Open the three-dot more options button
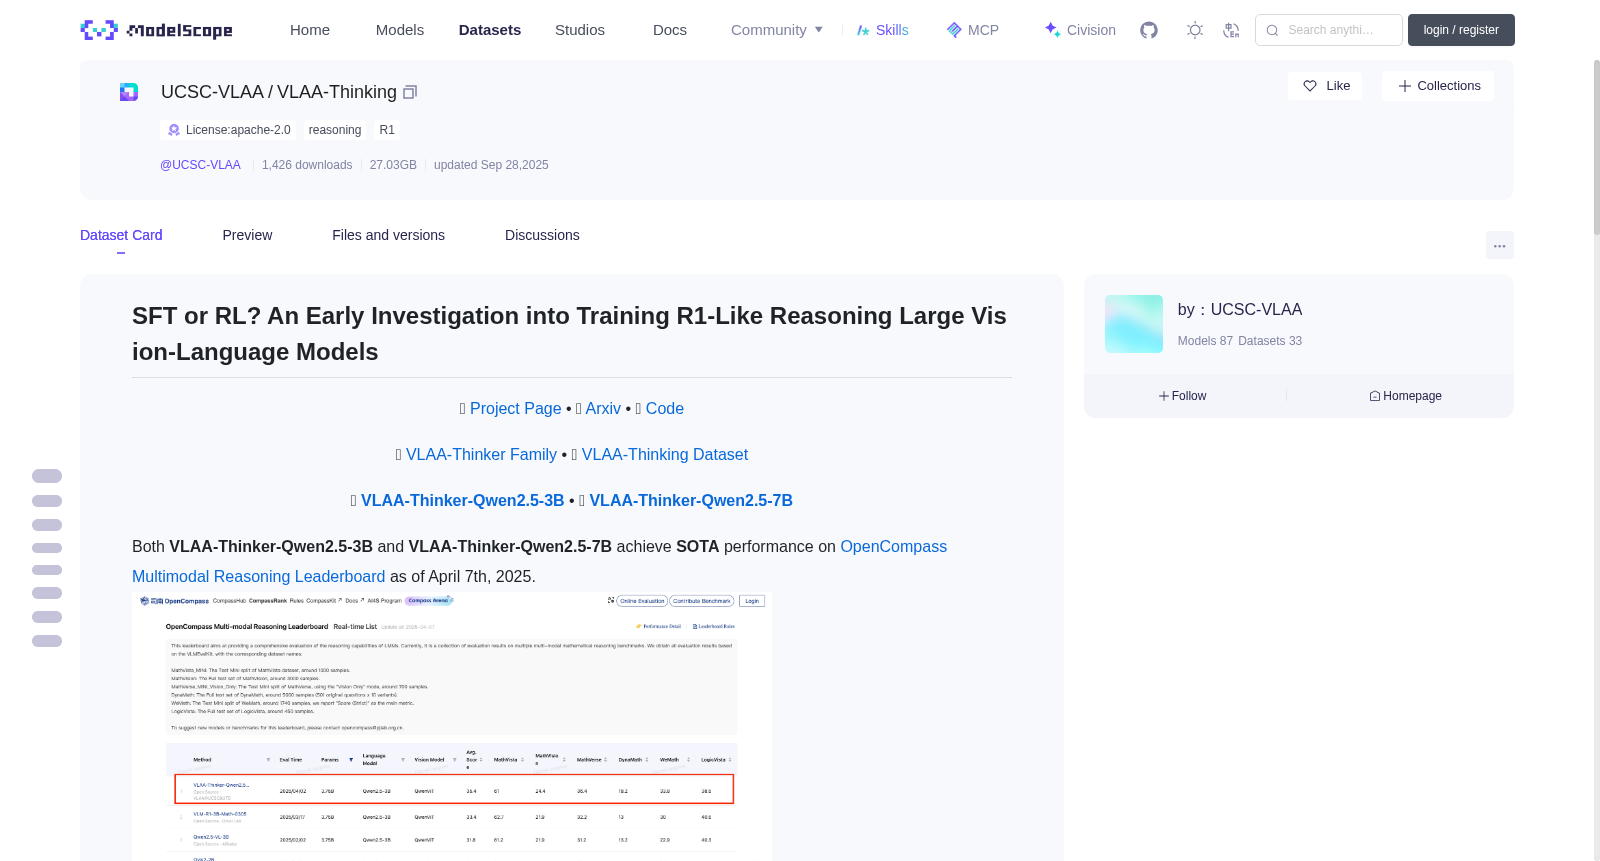The height and width of the screenshot is (861, 1600). [x=1500, y=245]
